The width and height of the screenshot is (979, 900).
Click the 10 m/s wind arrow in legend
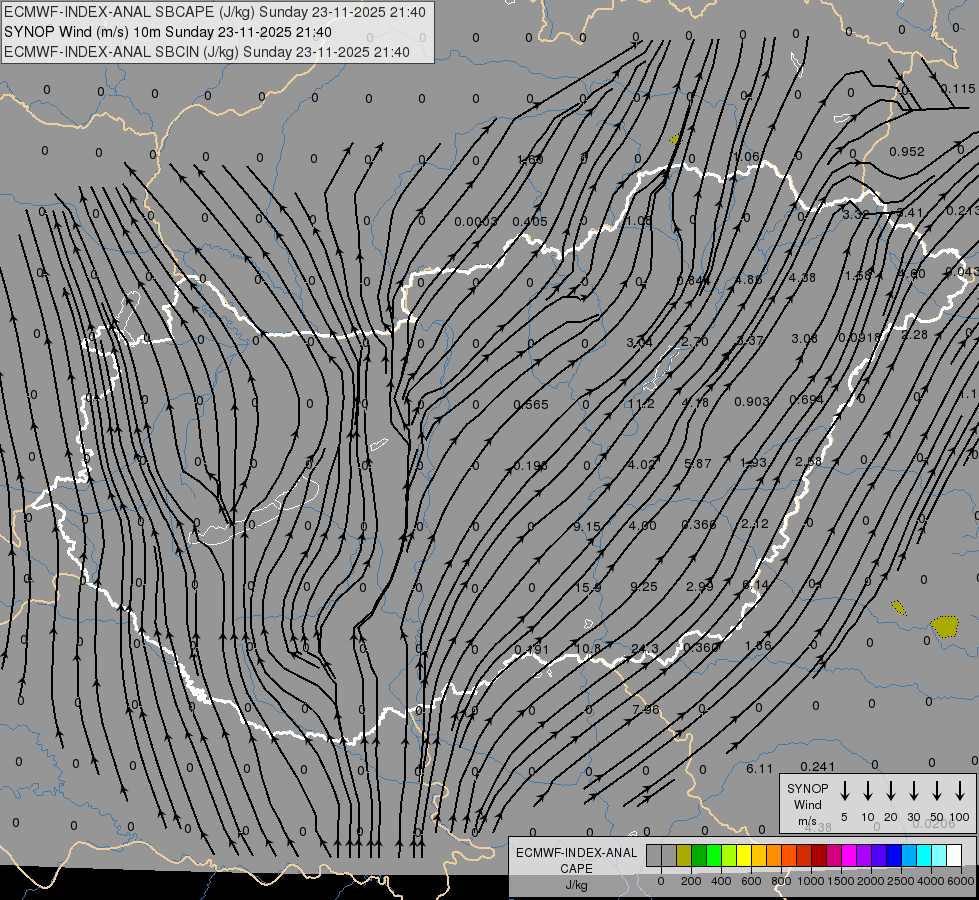[x=867, y=791]
